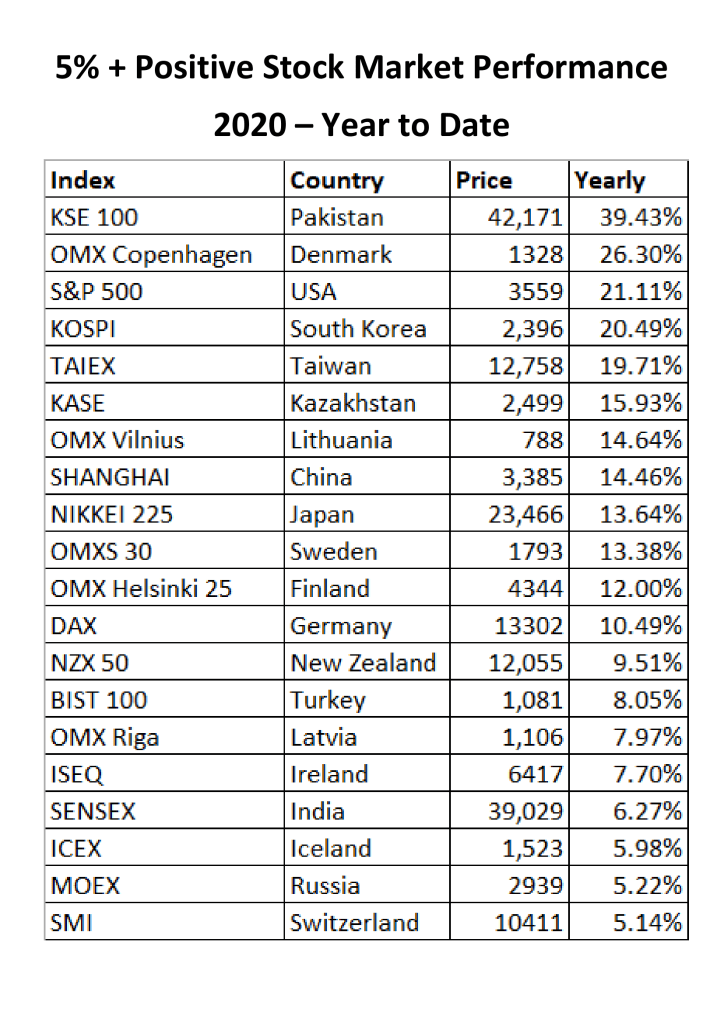The image size is (724, 1023).
Task: Click the Country column header
Action: click(336, 181)
